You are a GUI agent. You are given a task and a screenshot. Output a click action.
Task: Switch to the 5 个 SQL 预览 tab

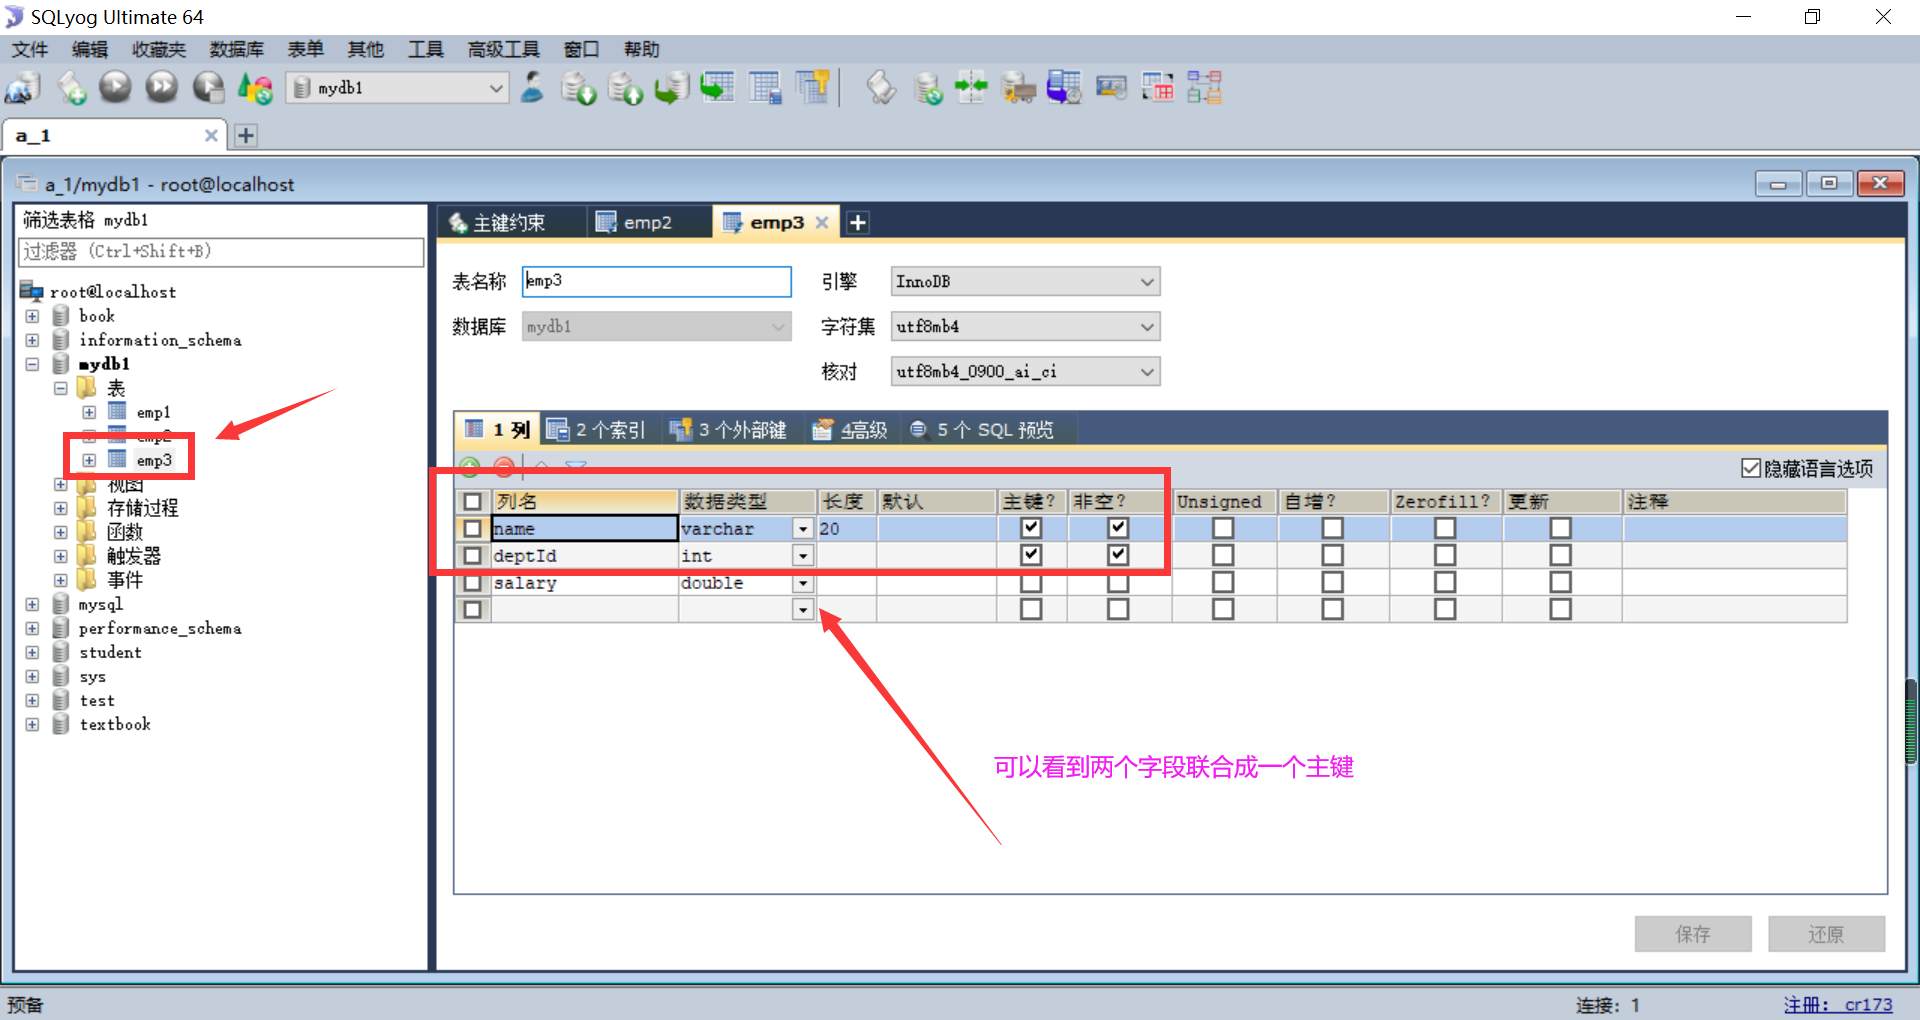click(982, 430)
